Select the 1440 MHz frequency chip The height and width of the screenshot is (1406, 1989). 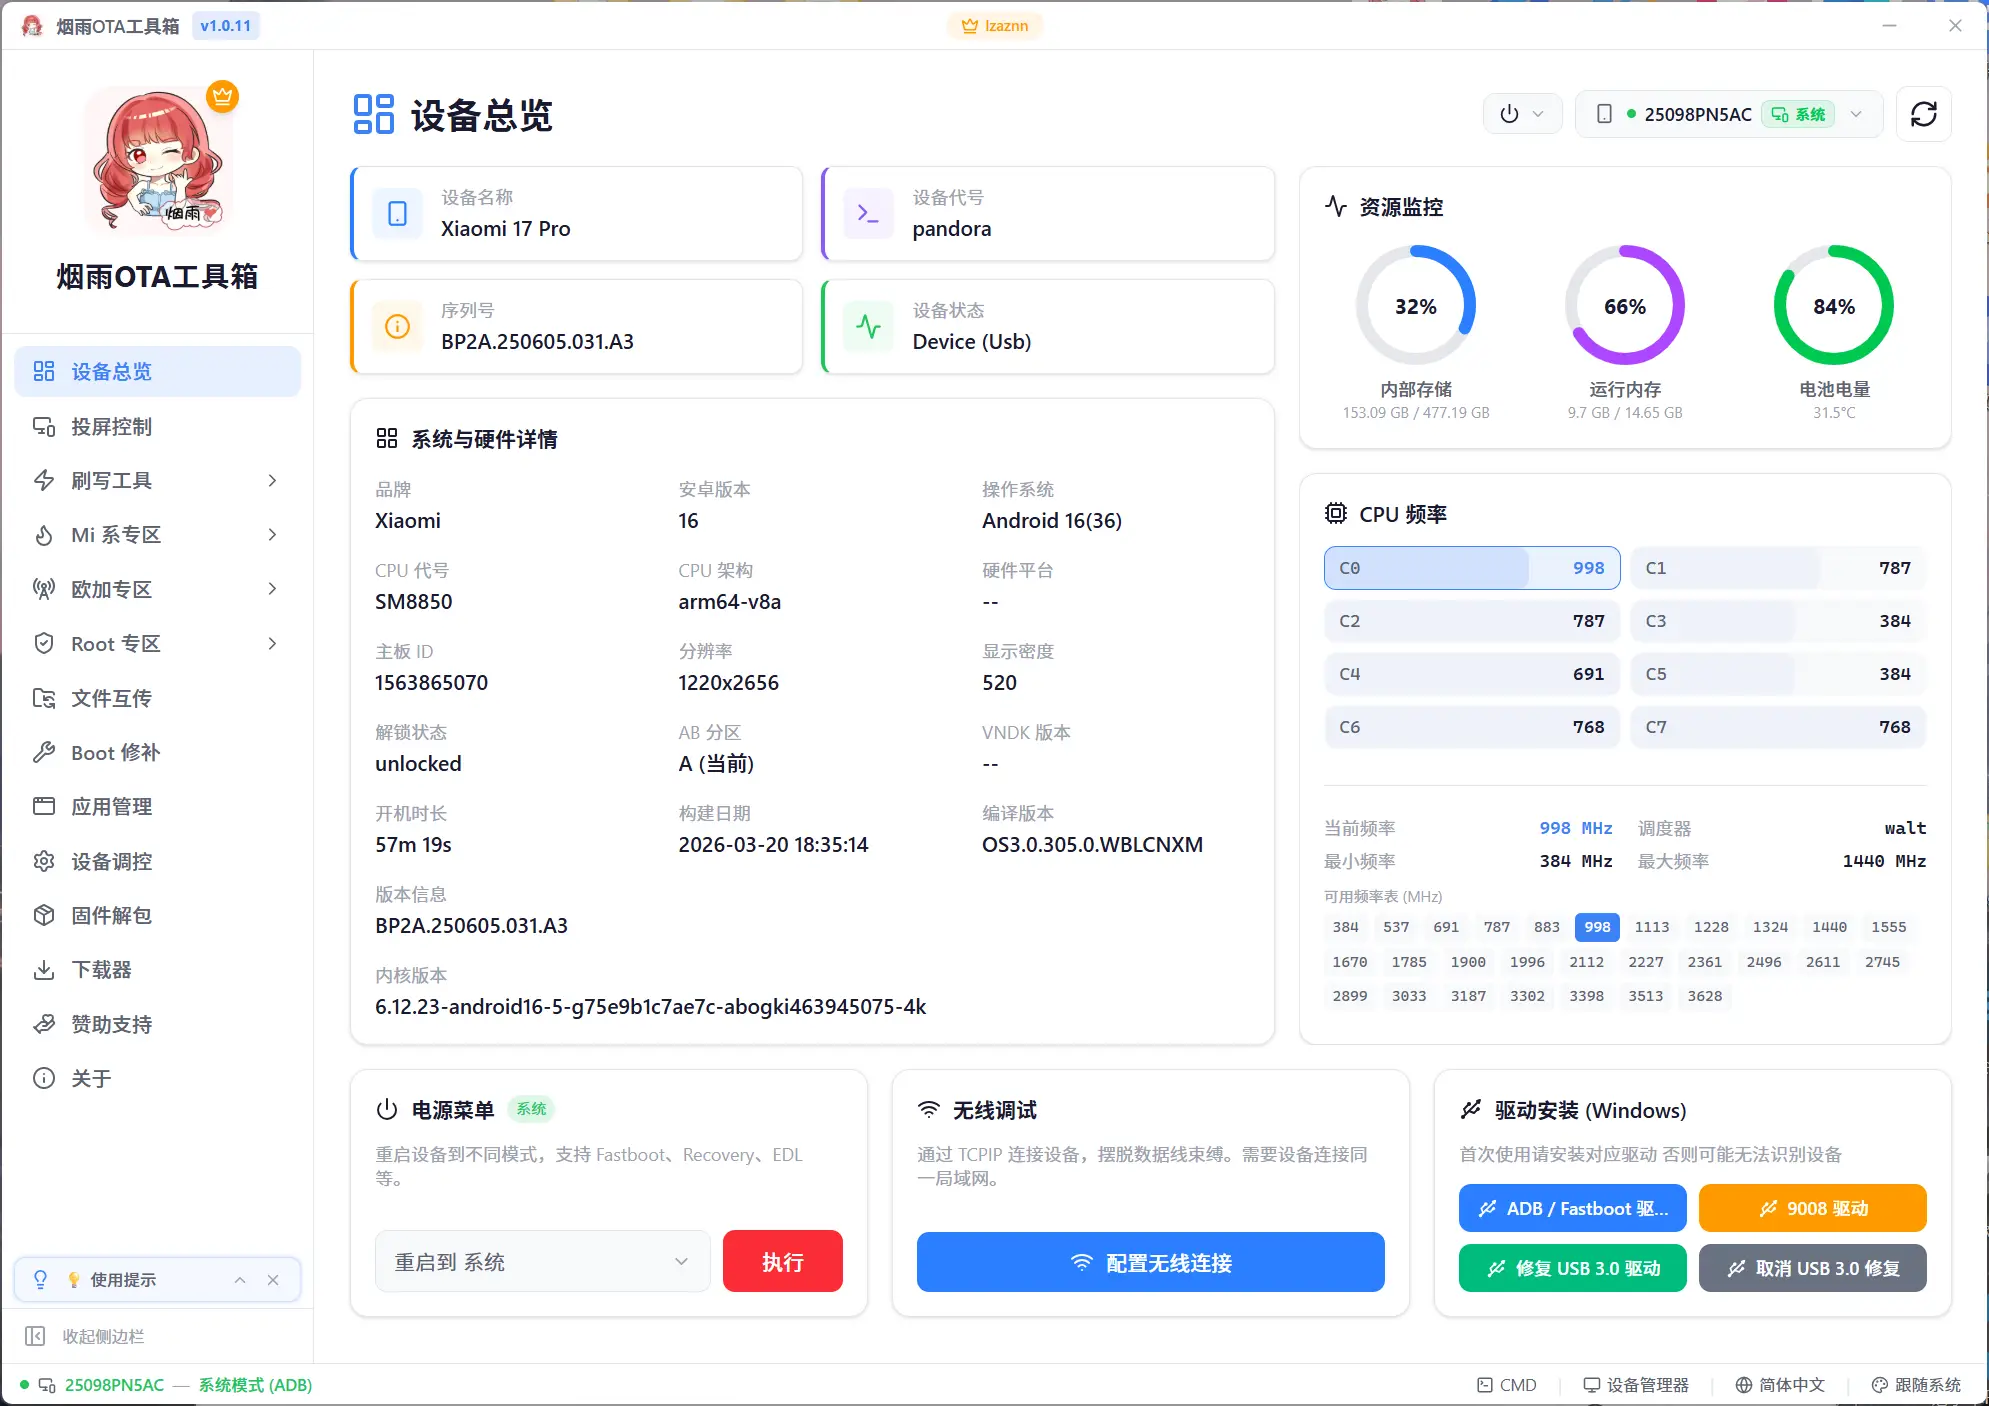tap(1829, 927)
